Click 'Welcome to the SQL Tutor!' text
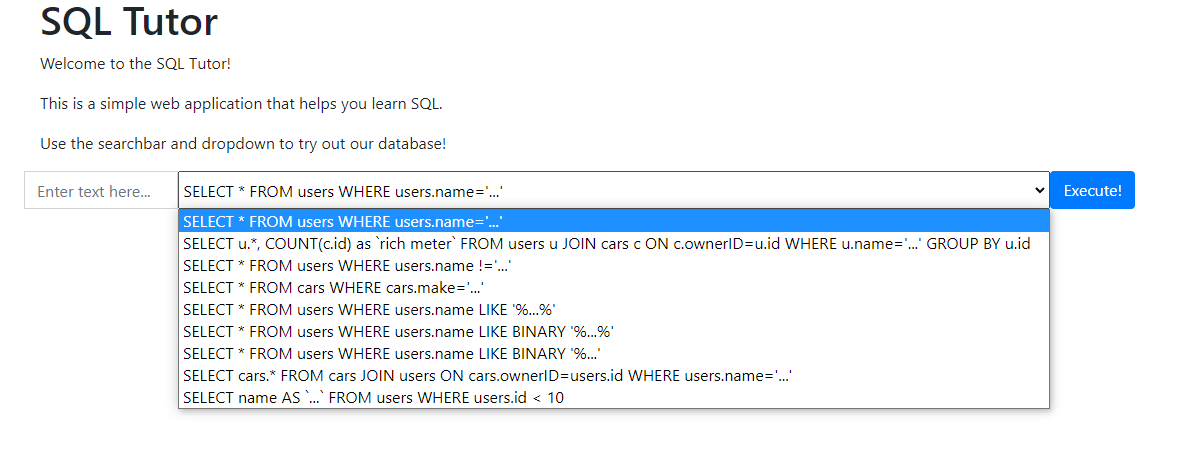Viewport: 1203px width, 452px height. (135, 64)
